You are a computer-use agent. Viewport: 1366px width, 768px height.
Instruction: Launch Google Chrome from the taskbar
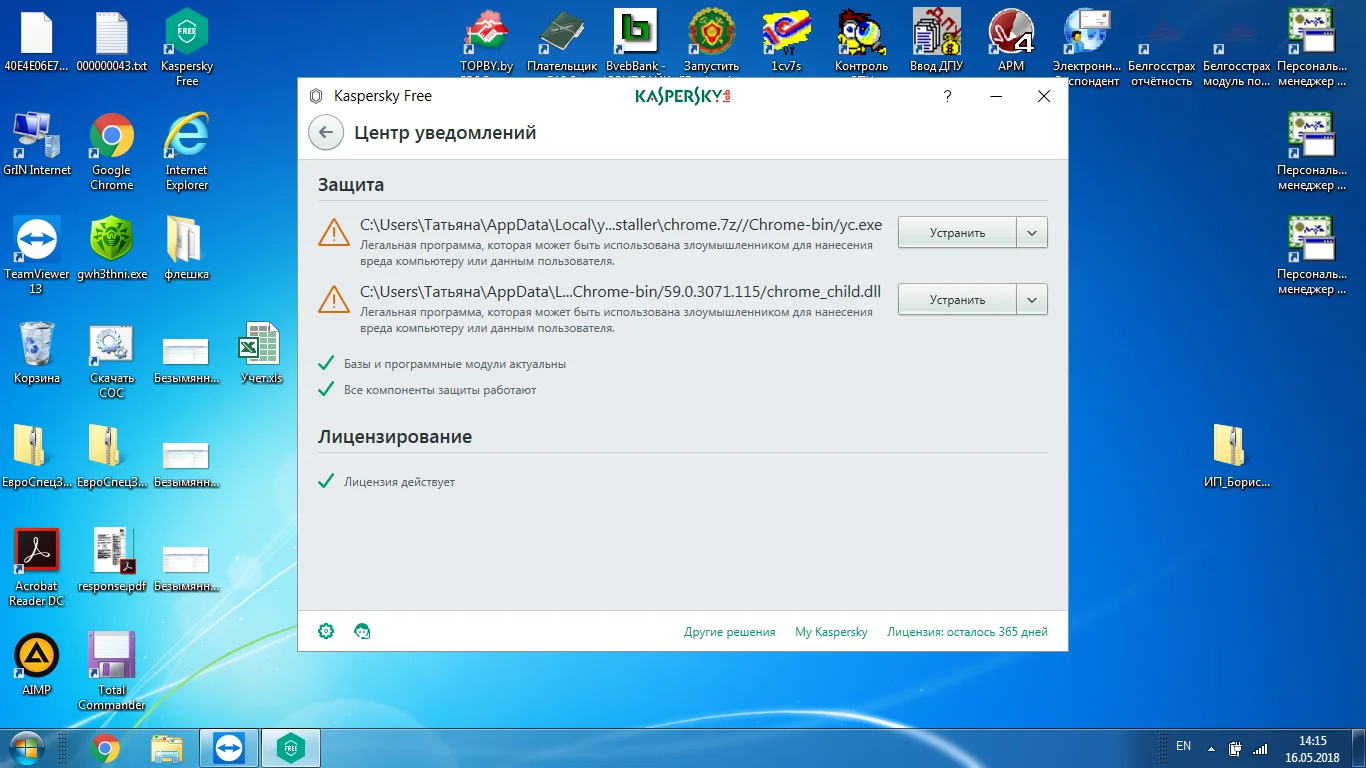pos(103,747)
